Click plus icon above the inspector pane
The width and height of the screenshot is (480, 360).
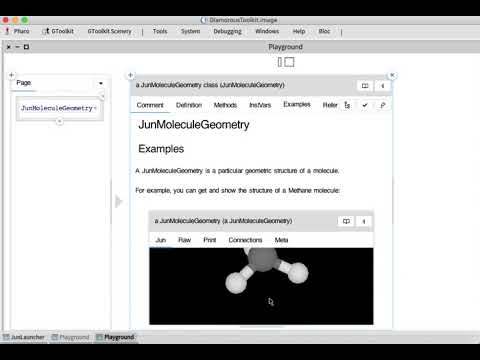(130, 75)
